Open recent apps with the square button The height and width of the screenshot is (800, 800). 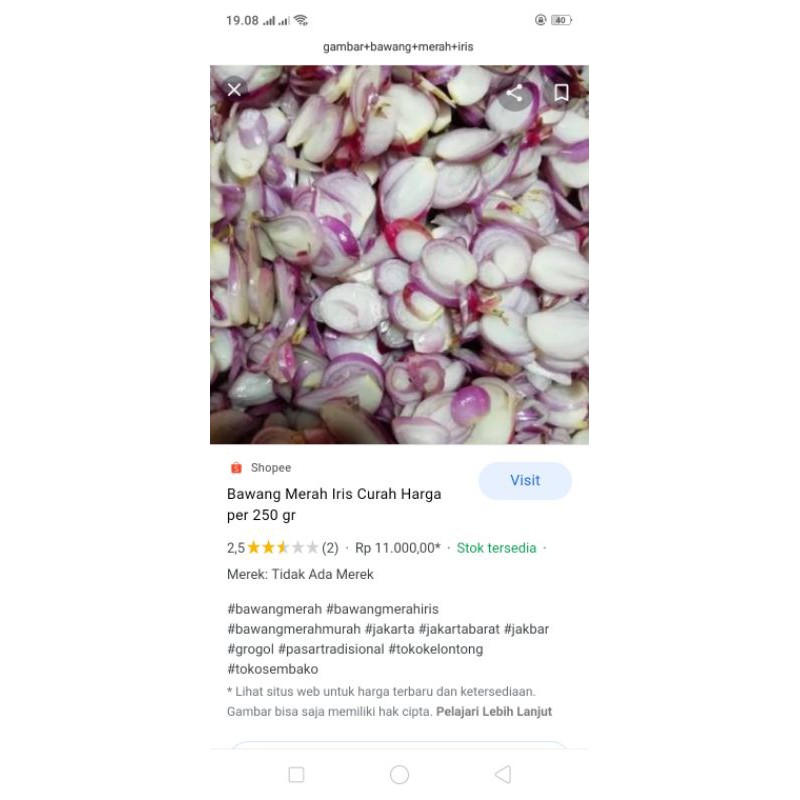point(296,774)
